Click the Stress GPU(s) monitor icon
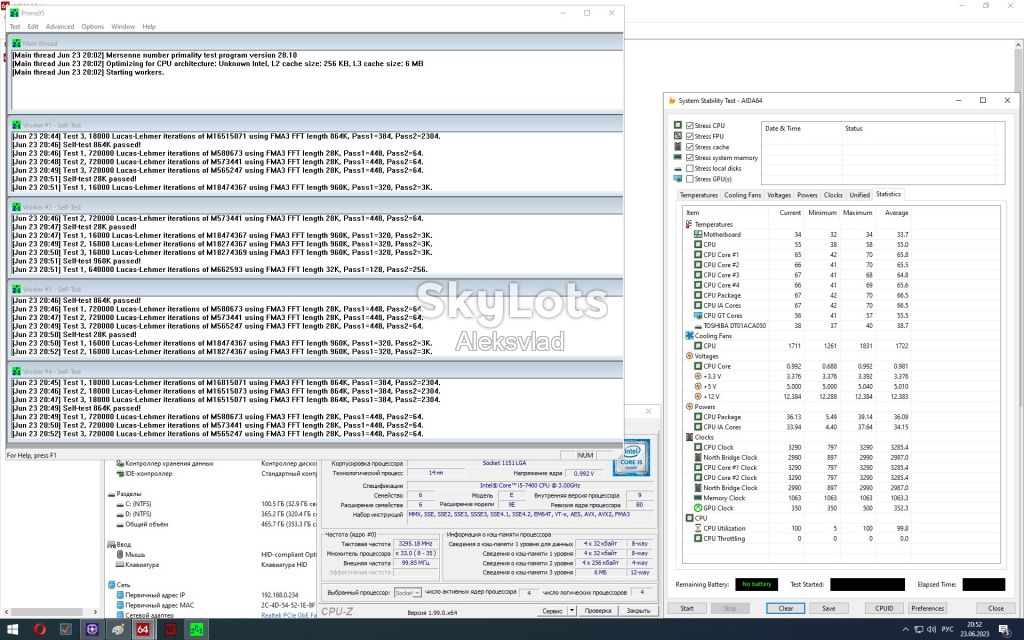This screenshot has height=640, width=1024. pos(678,179)
